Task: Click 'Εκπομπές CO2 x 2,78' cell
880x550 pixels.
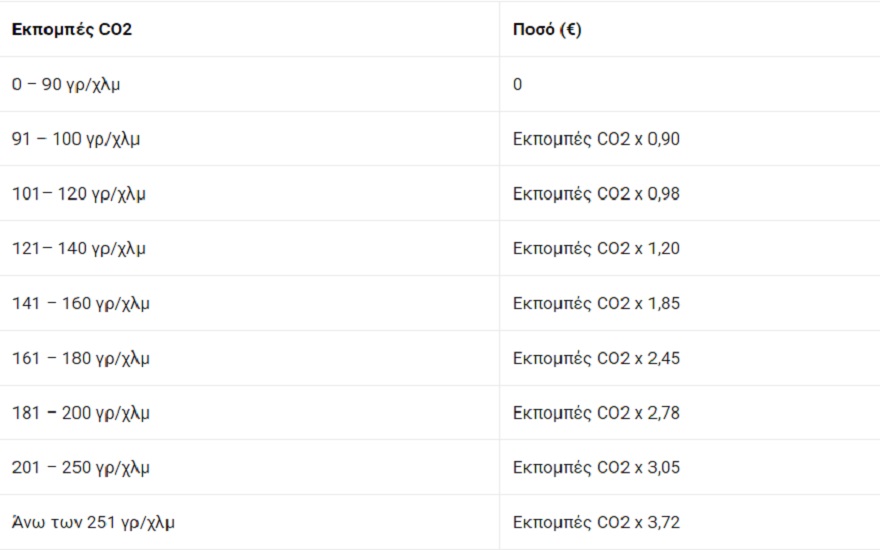Action: [x=596, y=413]
